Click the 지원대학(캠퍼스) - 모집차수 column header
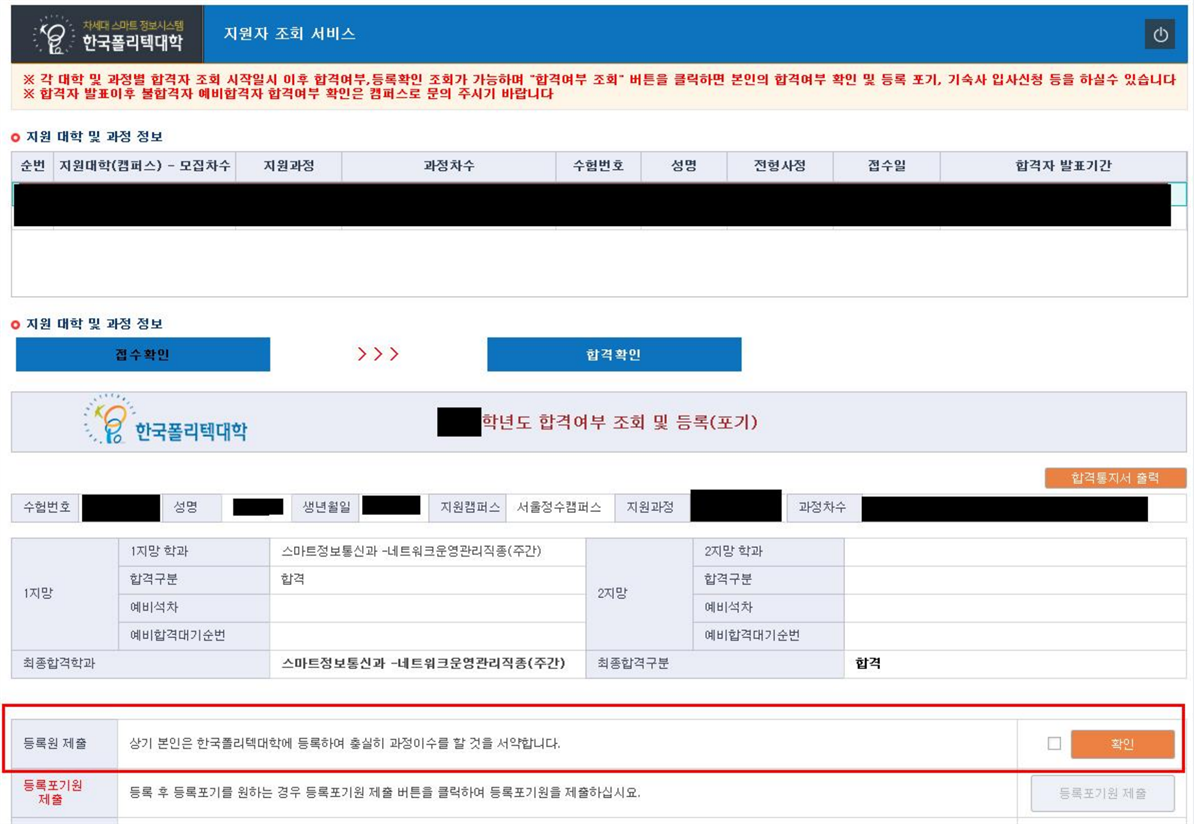This screenshot has height=824, width=1194. 145,166
